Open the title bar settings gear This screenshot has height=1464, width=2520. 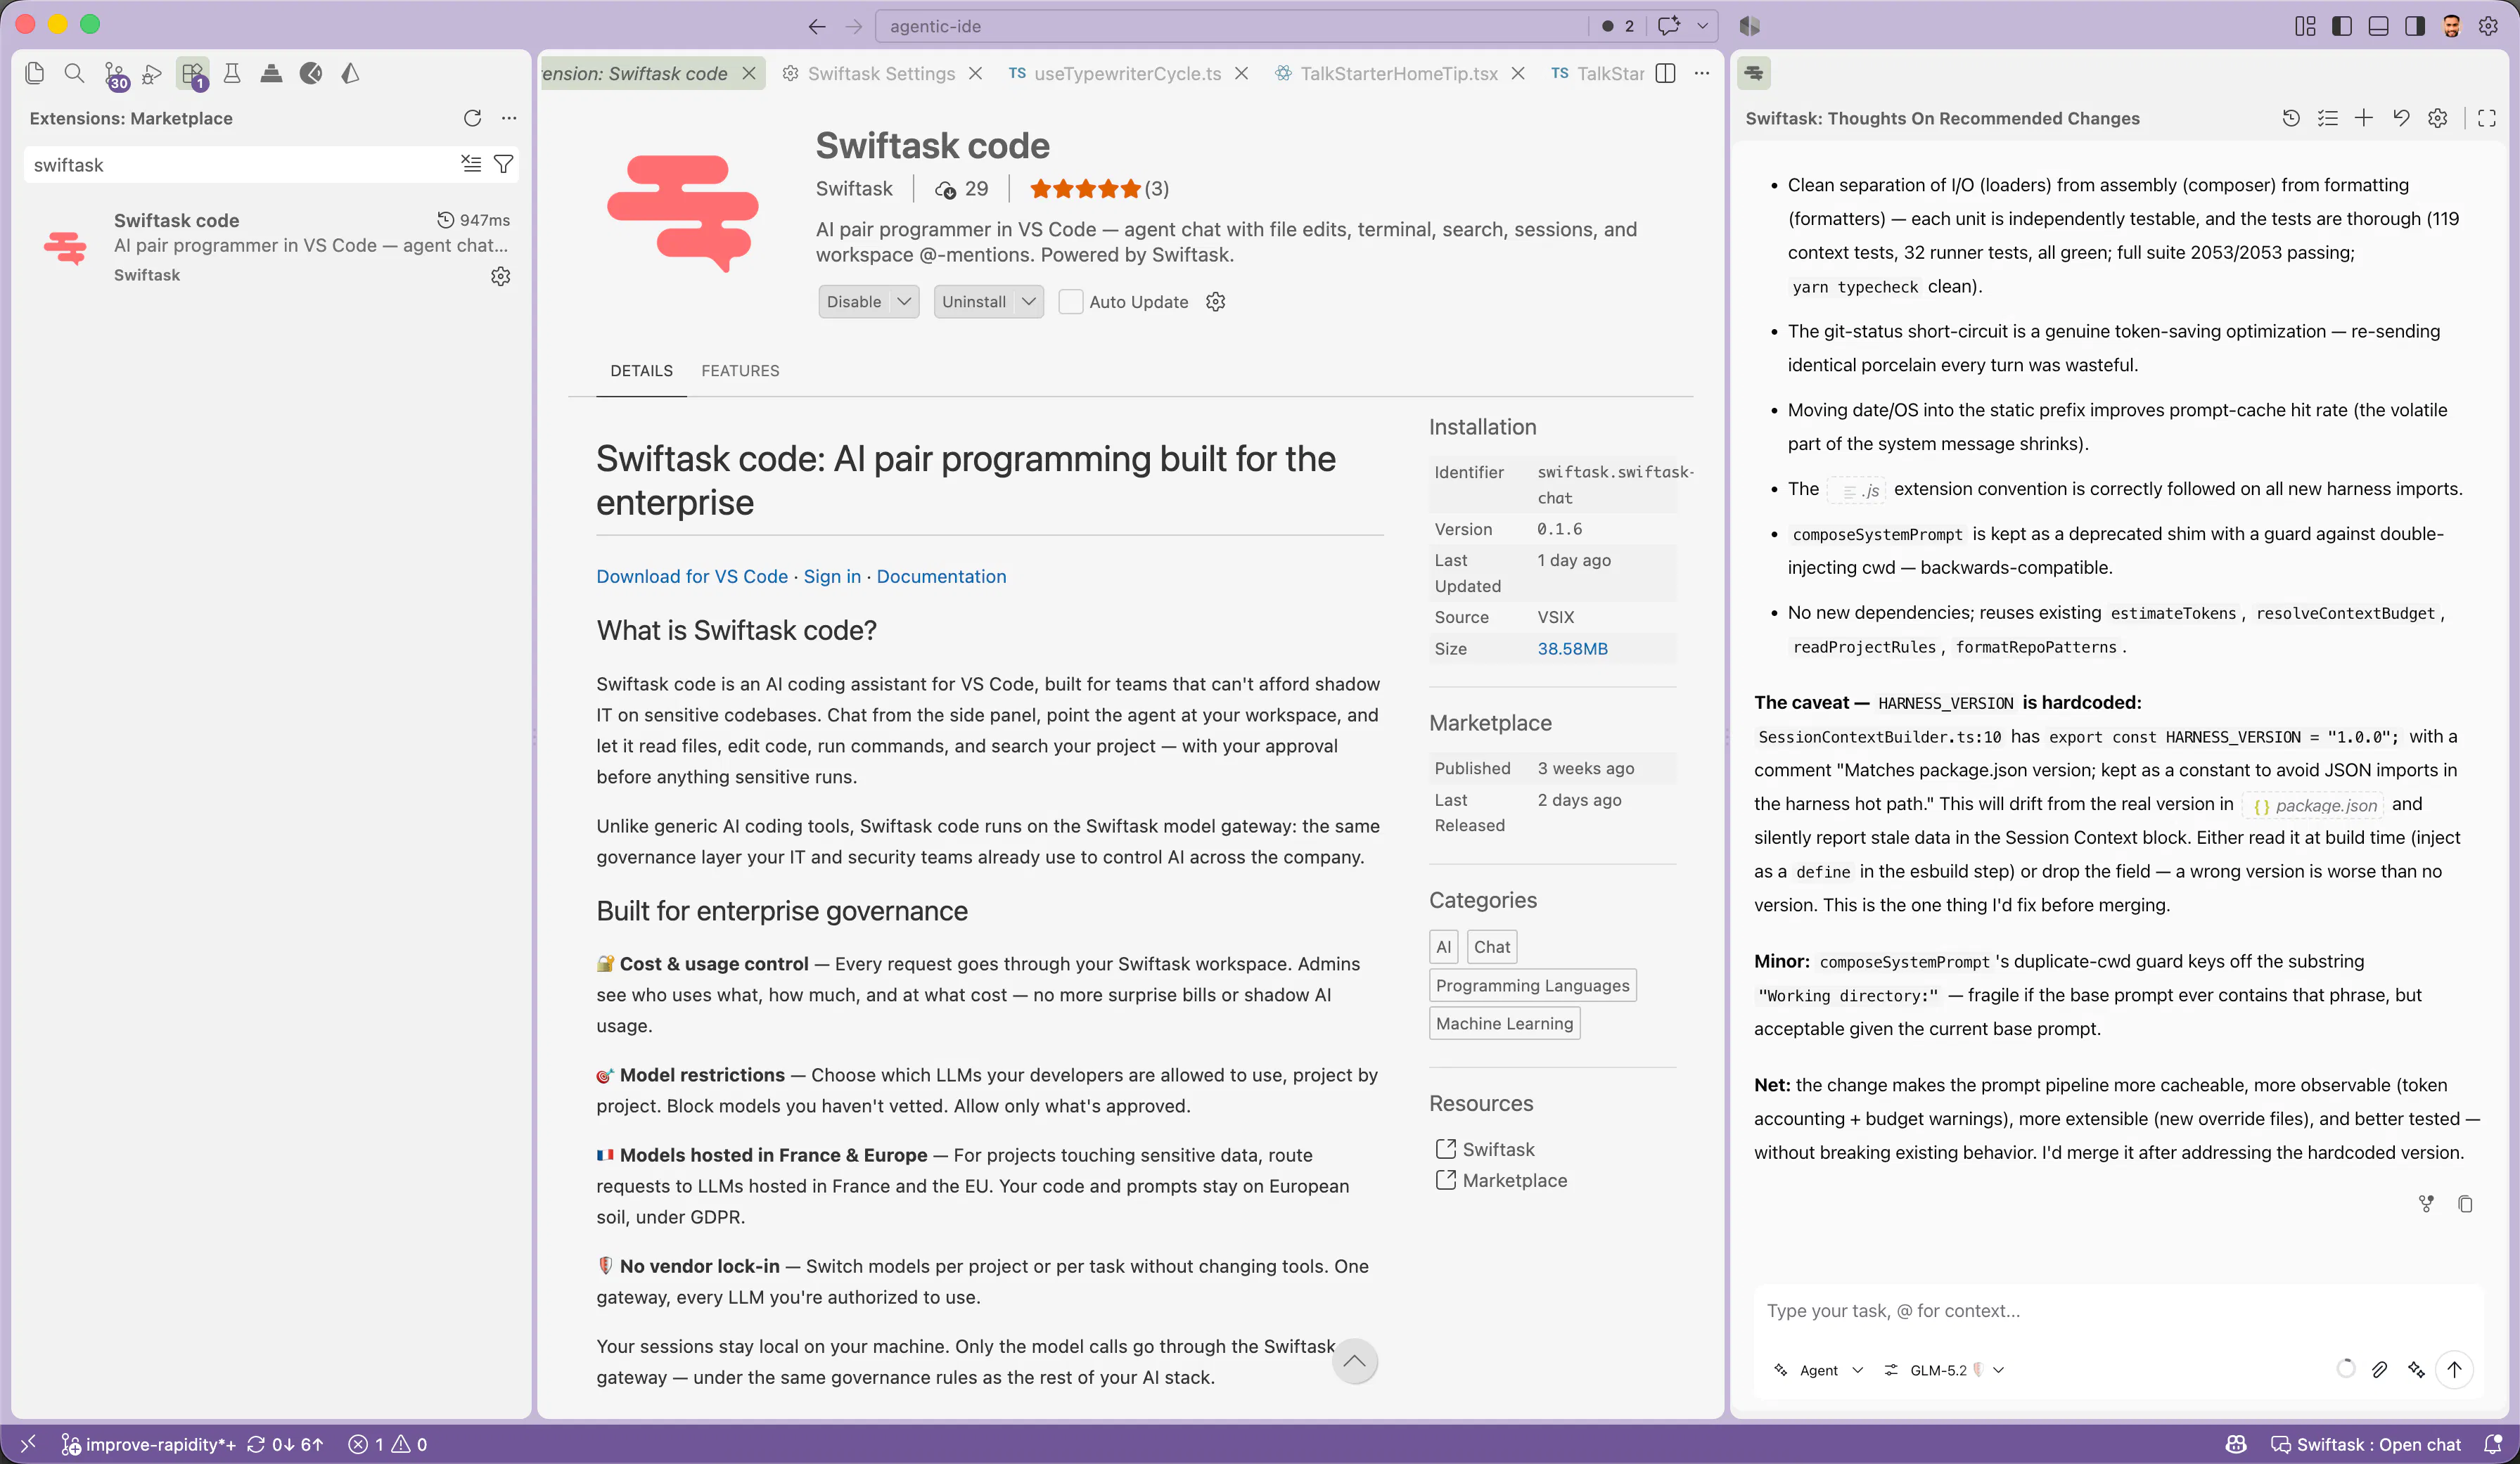pos(2489,26)
